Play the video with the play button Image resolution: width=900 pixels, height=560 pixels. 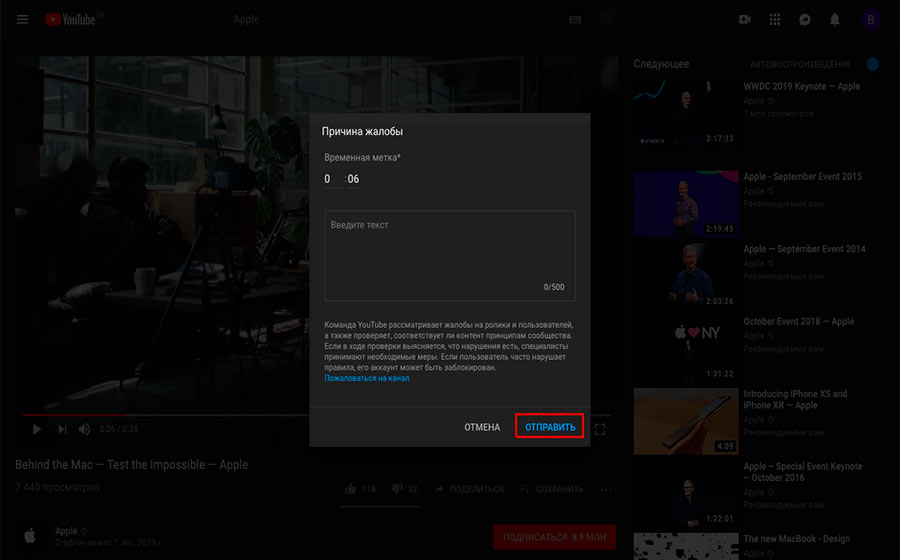click(x=37, y=429)
